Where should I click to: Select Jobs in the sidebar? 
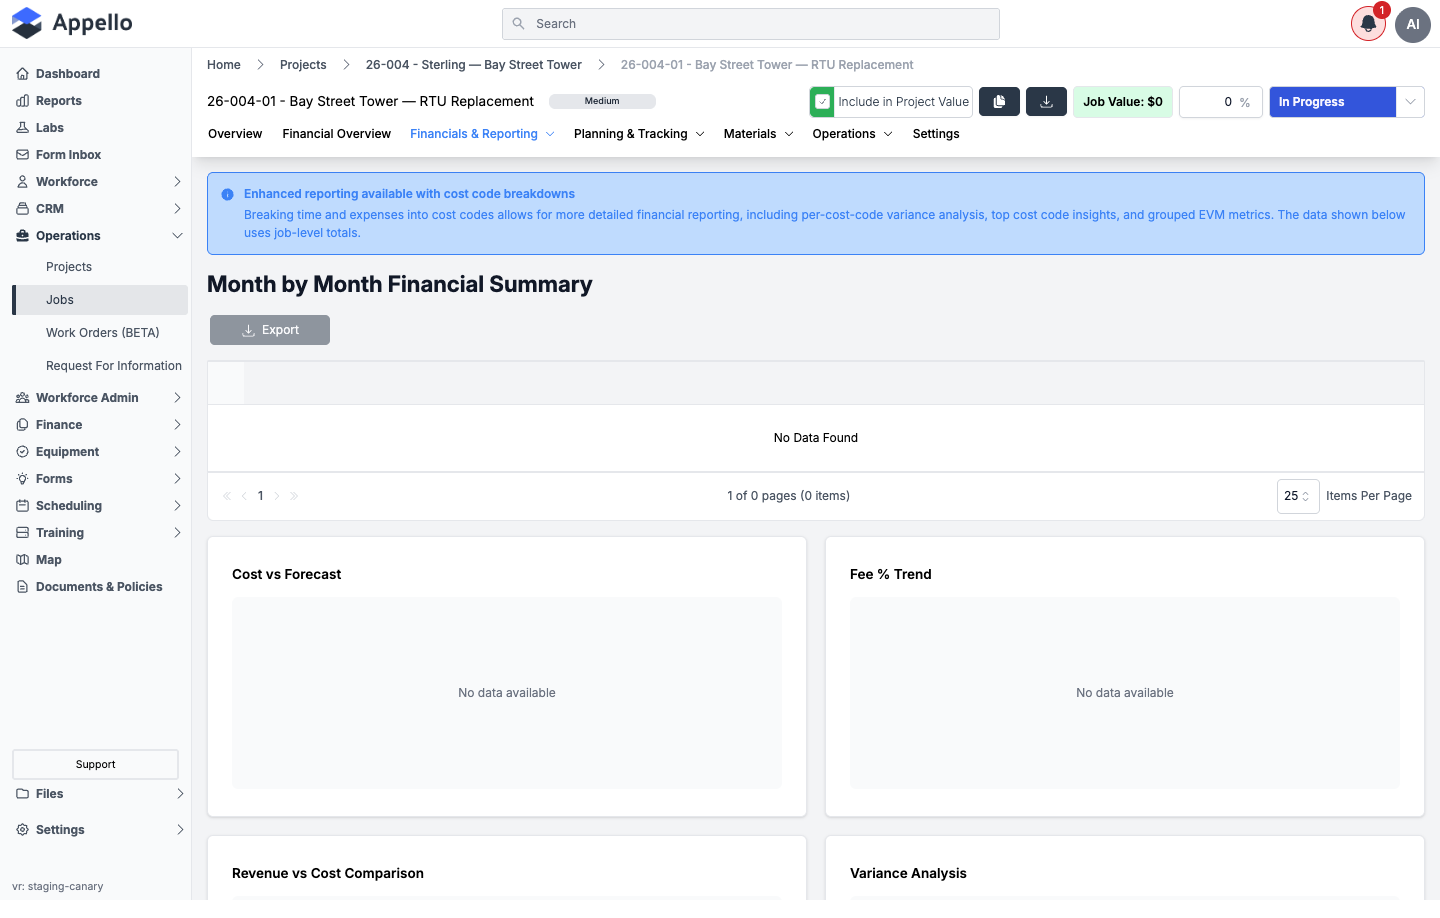click(100, 300)
